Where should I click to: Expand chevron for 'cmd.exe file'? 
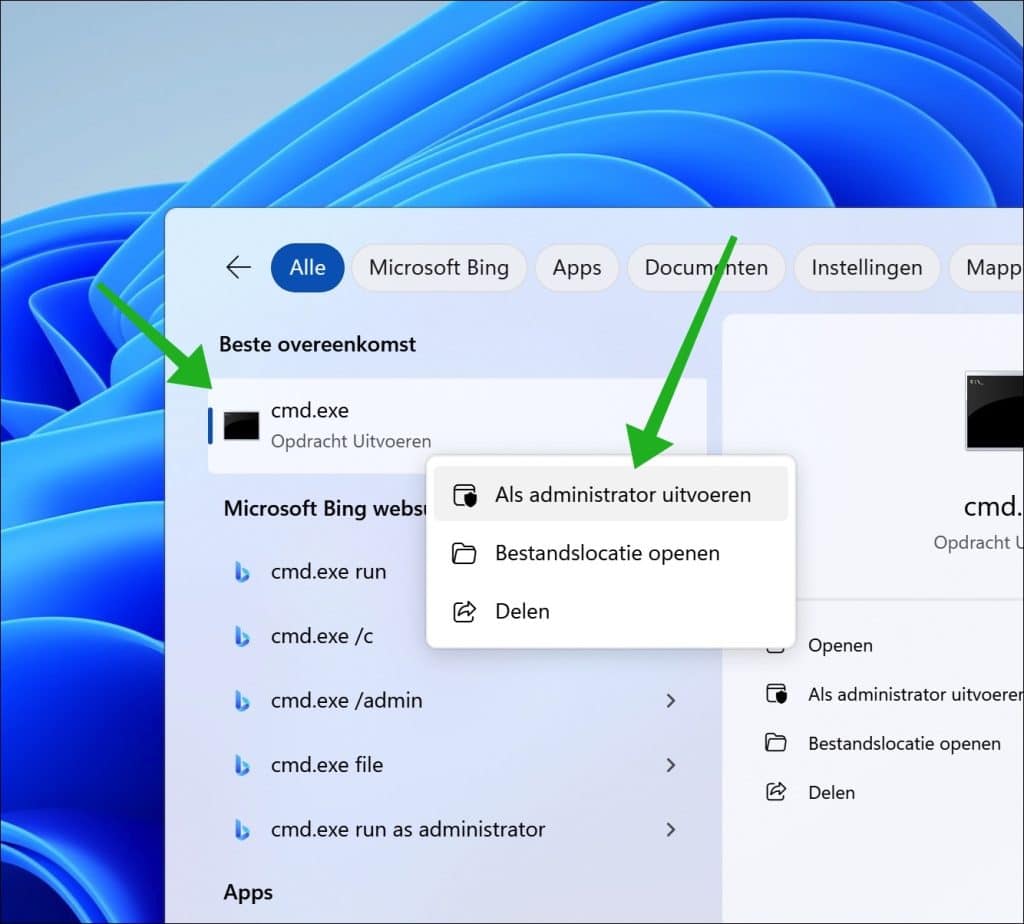click(x=671, y=765)
